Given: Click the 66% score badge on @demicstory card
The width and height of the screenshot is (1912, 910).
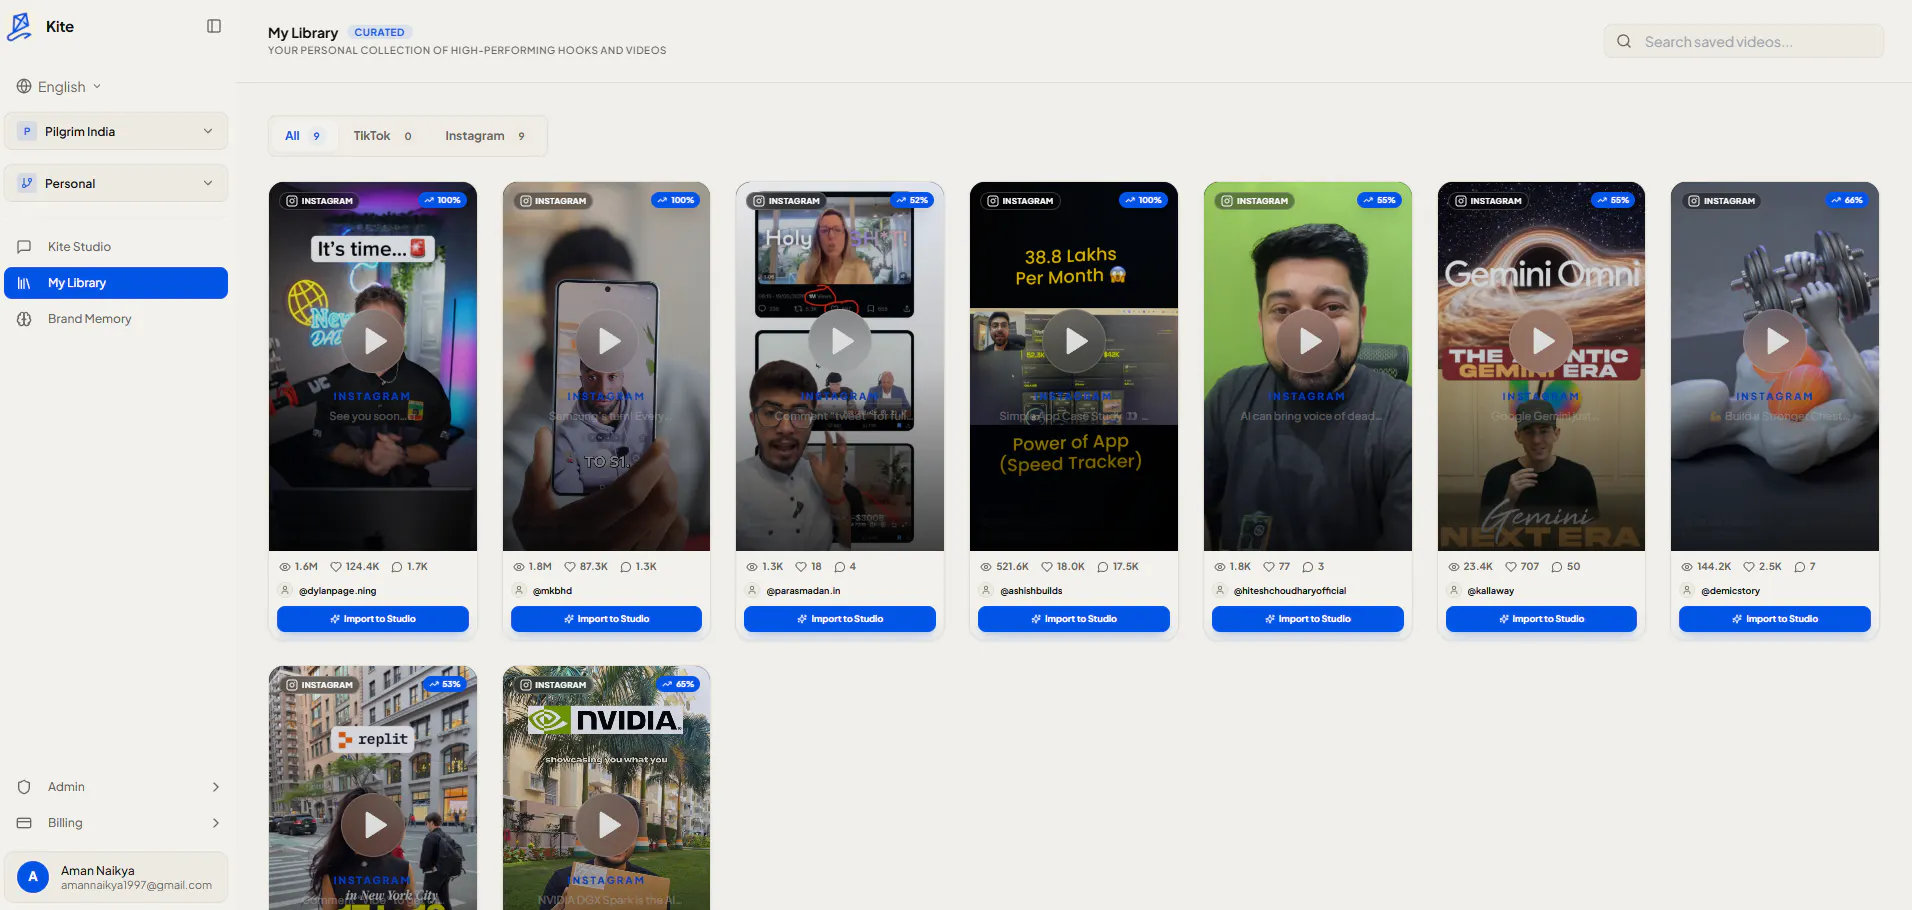Looking at the screenshot, I should 1847,200.
